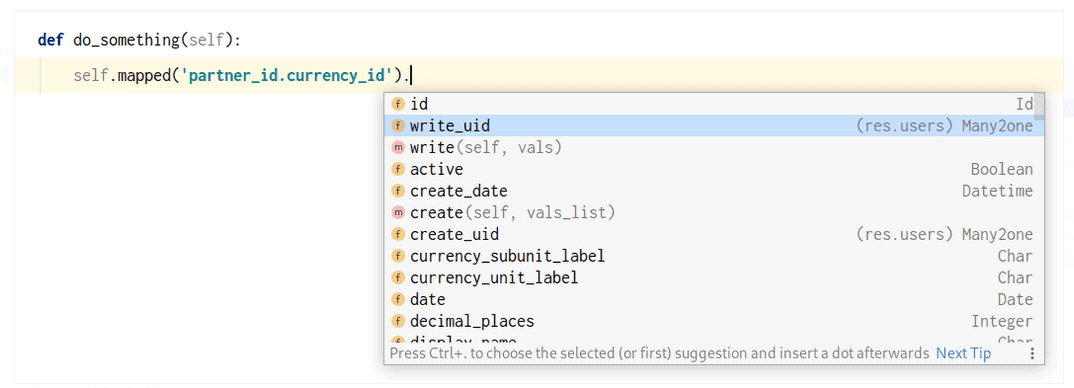
Task: Select the id completion suggestion
Action: (714, 104)
